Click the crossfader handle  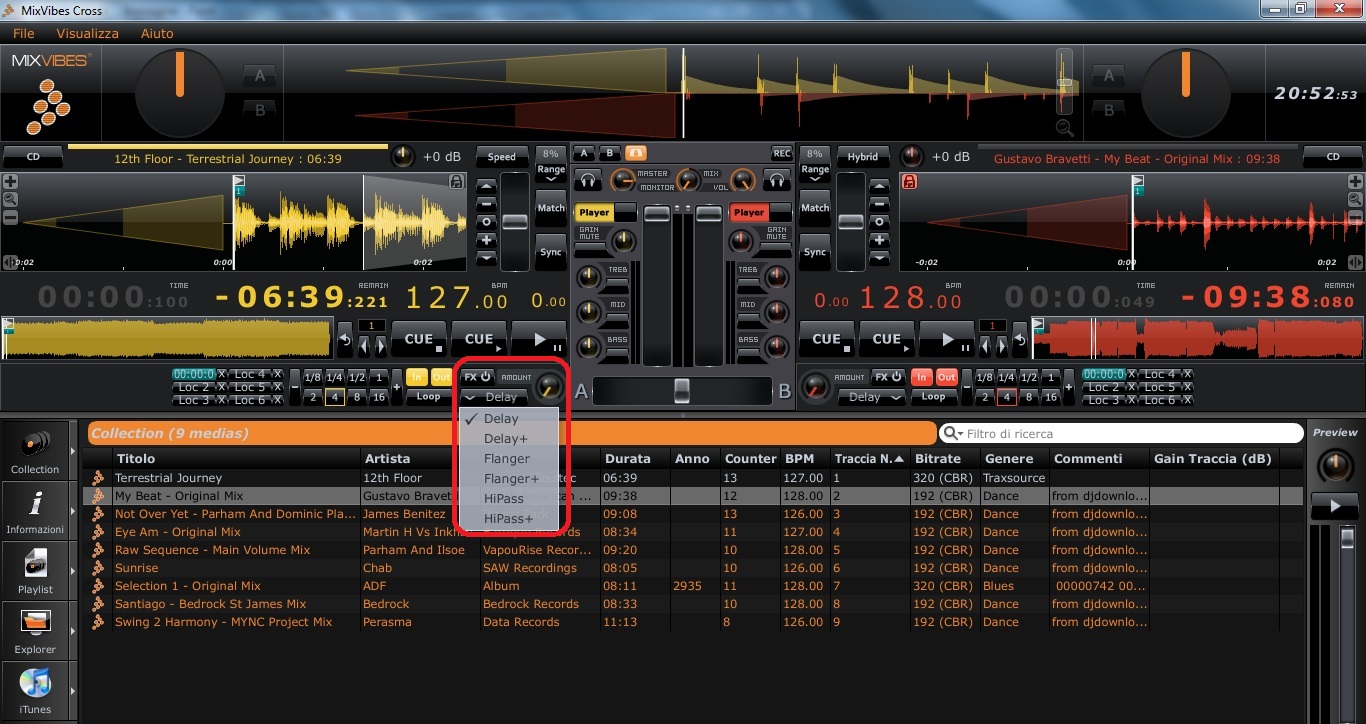click(x=682, y=390)
